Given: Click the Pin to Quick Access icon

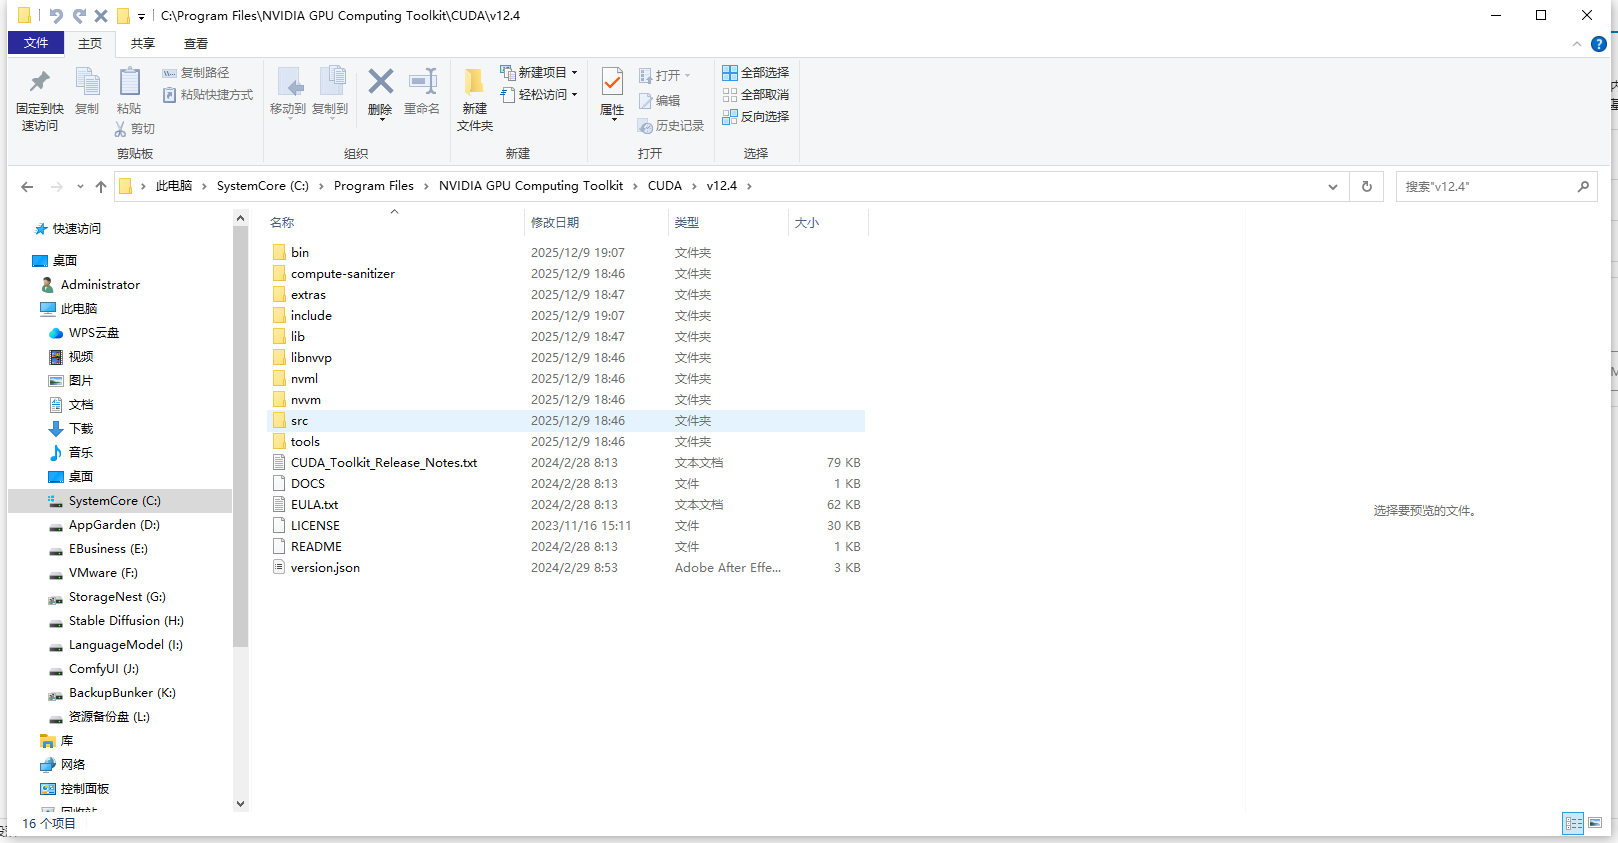Looking at the screenshot, I should (x=40, y=82).
